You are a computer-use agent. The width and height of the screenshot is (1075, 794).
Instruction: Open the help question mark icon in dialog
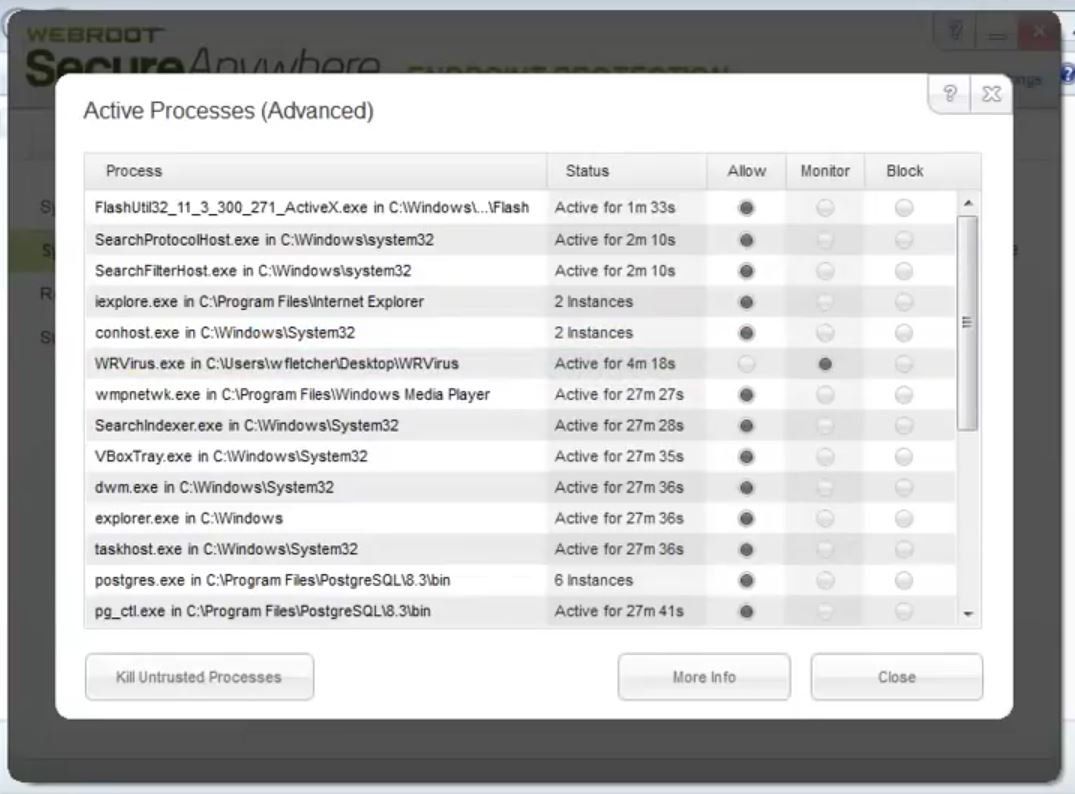click(x=950, y=93)
